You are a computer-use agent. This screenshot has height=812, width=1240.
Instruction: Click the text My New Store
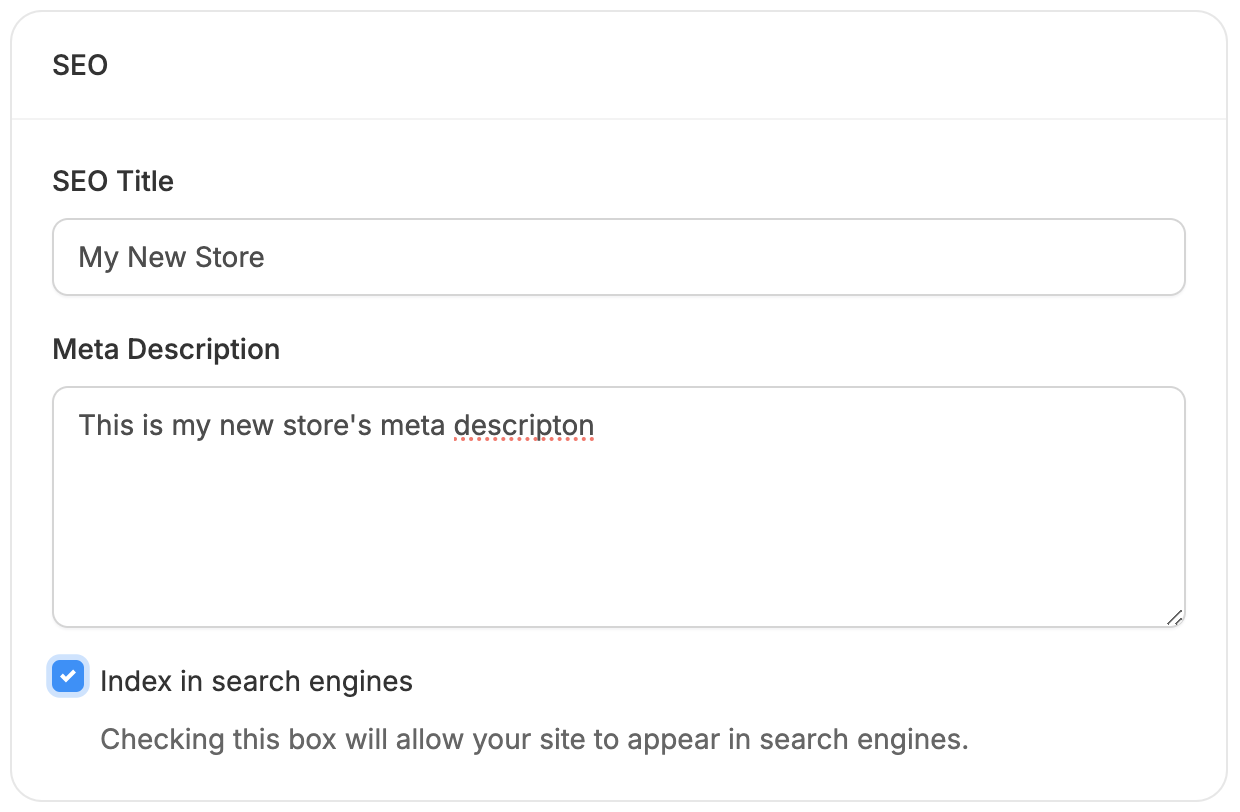(171, 257)
